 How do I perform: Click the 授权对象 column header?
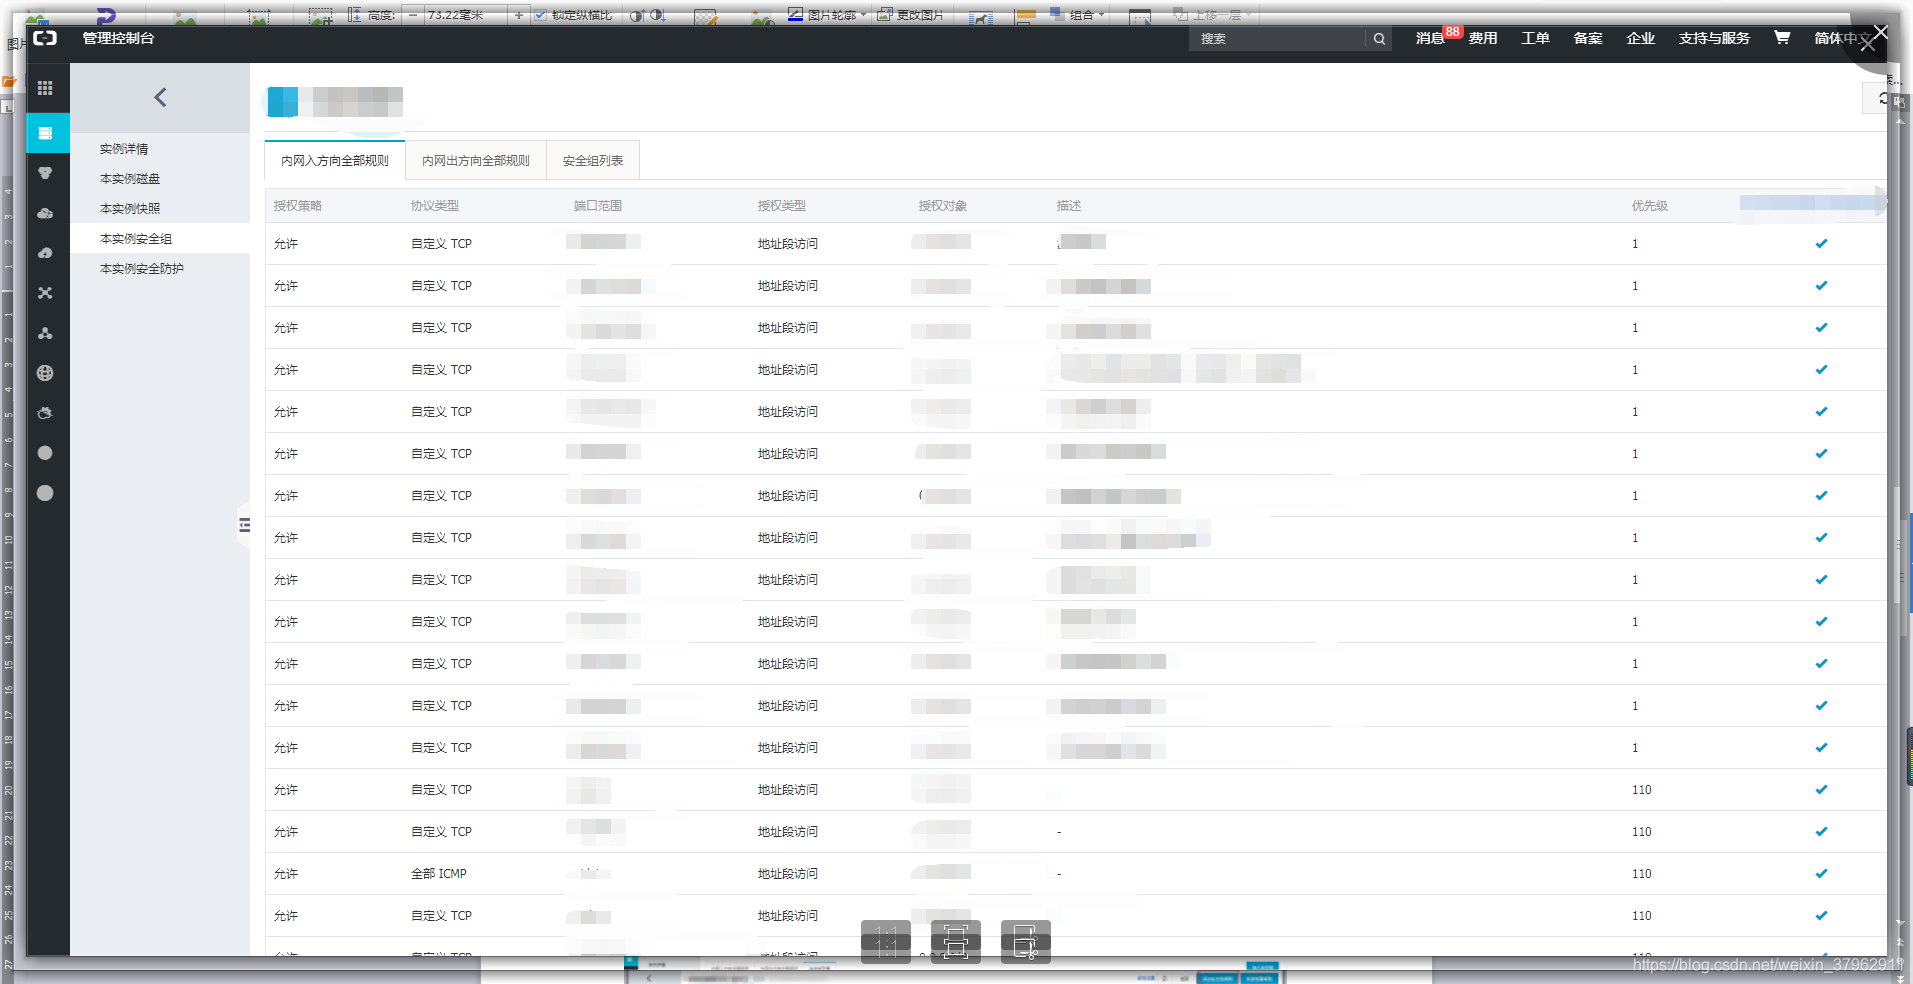[943, 206]
